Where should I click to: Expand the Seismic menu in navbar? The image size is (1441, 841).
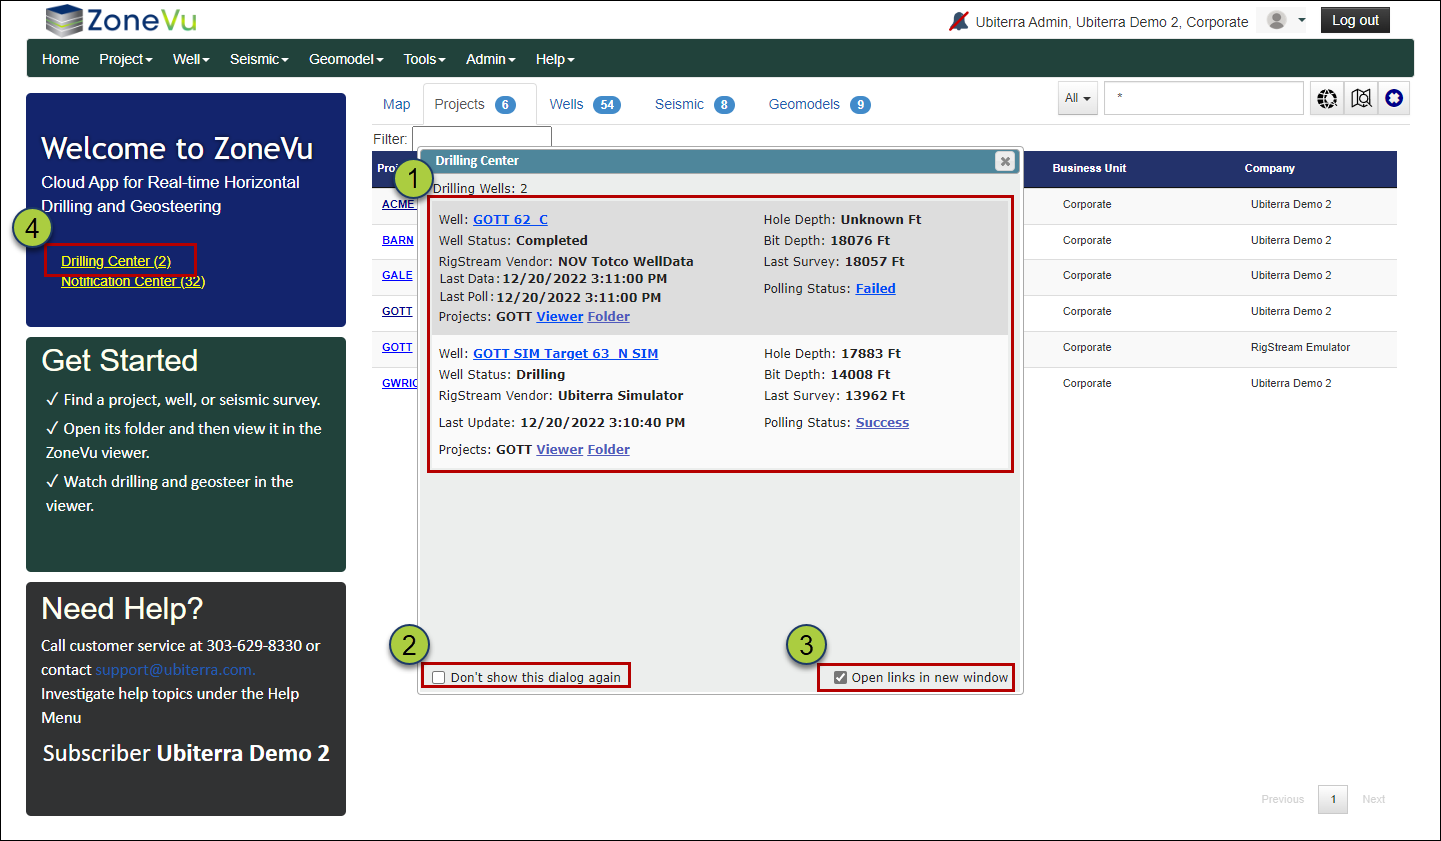(259, 59)
